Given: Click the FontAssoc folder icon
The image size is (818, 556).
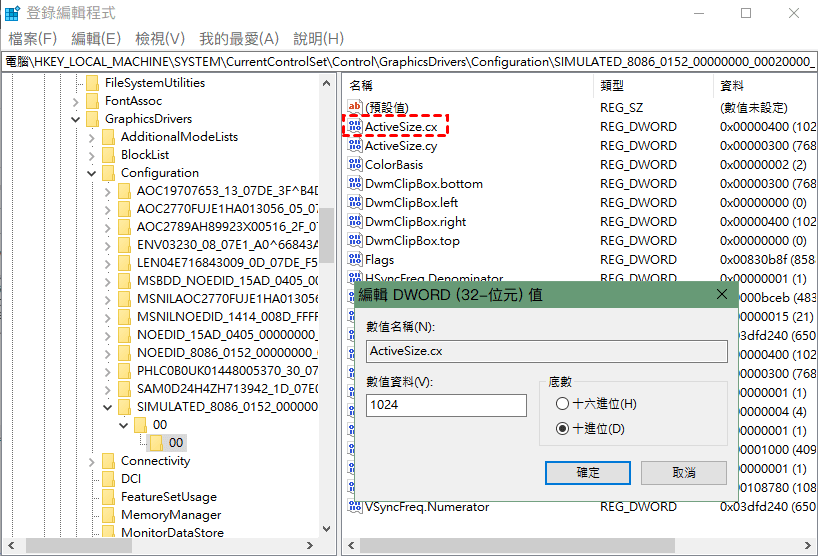Looking at the screenshot, I should coord(92,101).
